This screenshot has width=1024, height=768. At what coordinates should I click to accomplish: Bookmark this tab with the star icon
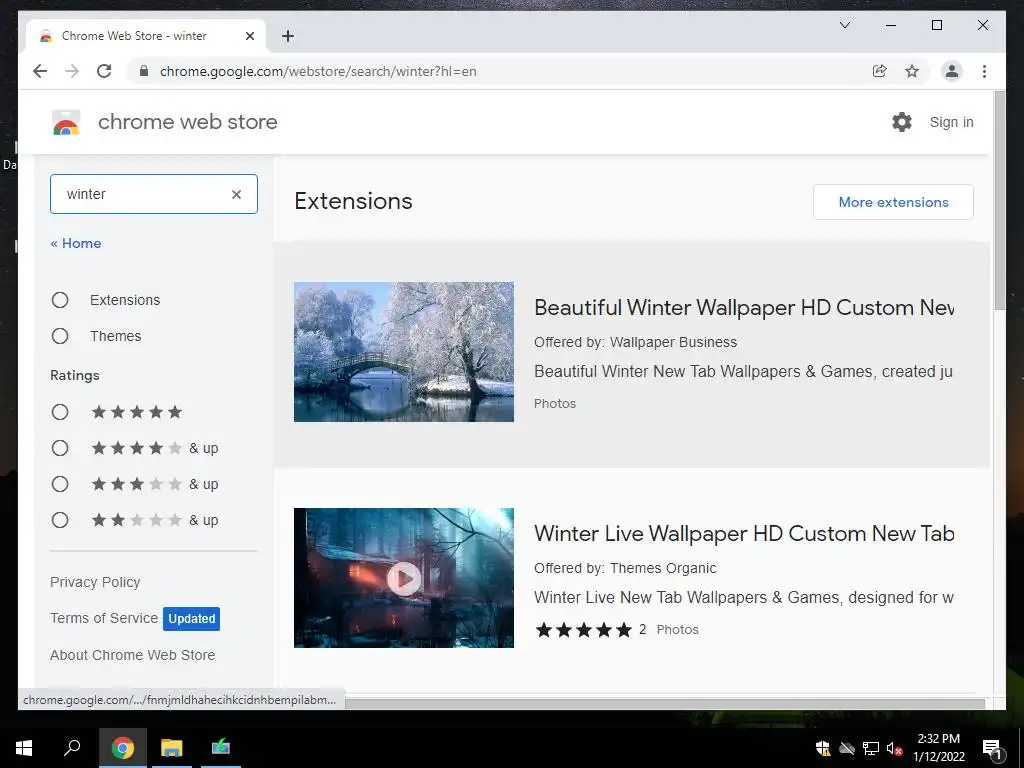coord(912,71)
